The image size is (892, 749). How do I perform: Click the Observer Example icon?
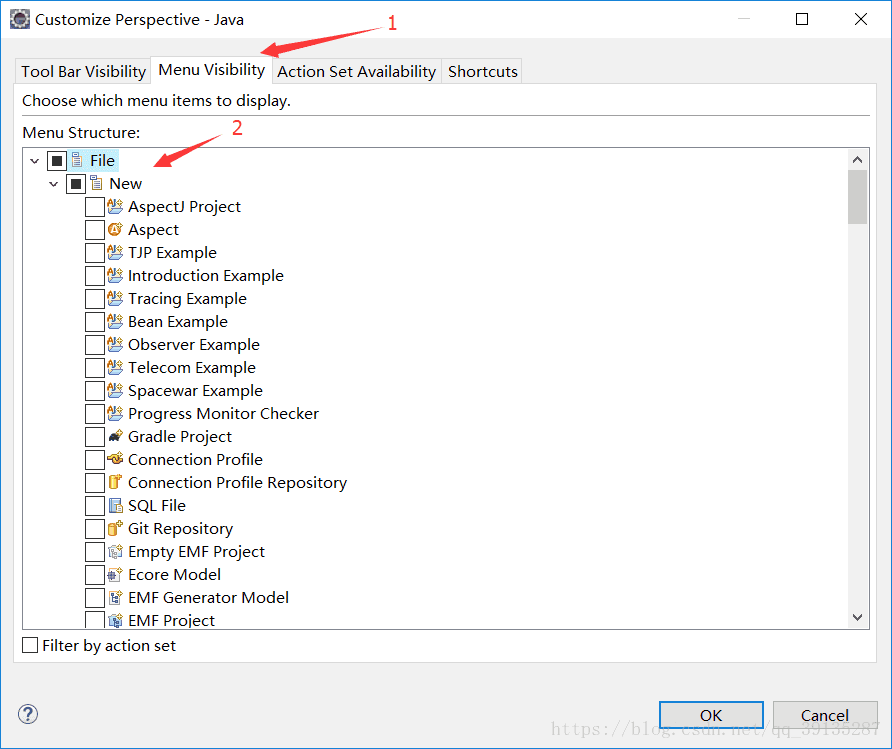(115, 345)
